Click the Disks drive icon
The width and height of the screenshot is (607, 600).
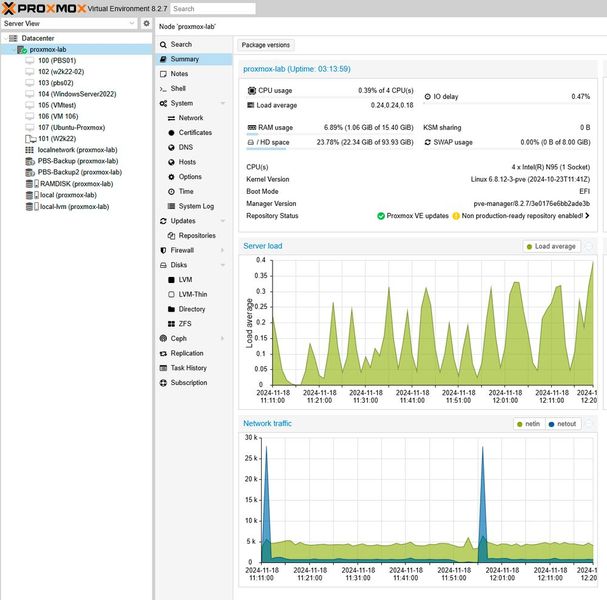point(163,265)
